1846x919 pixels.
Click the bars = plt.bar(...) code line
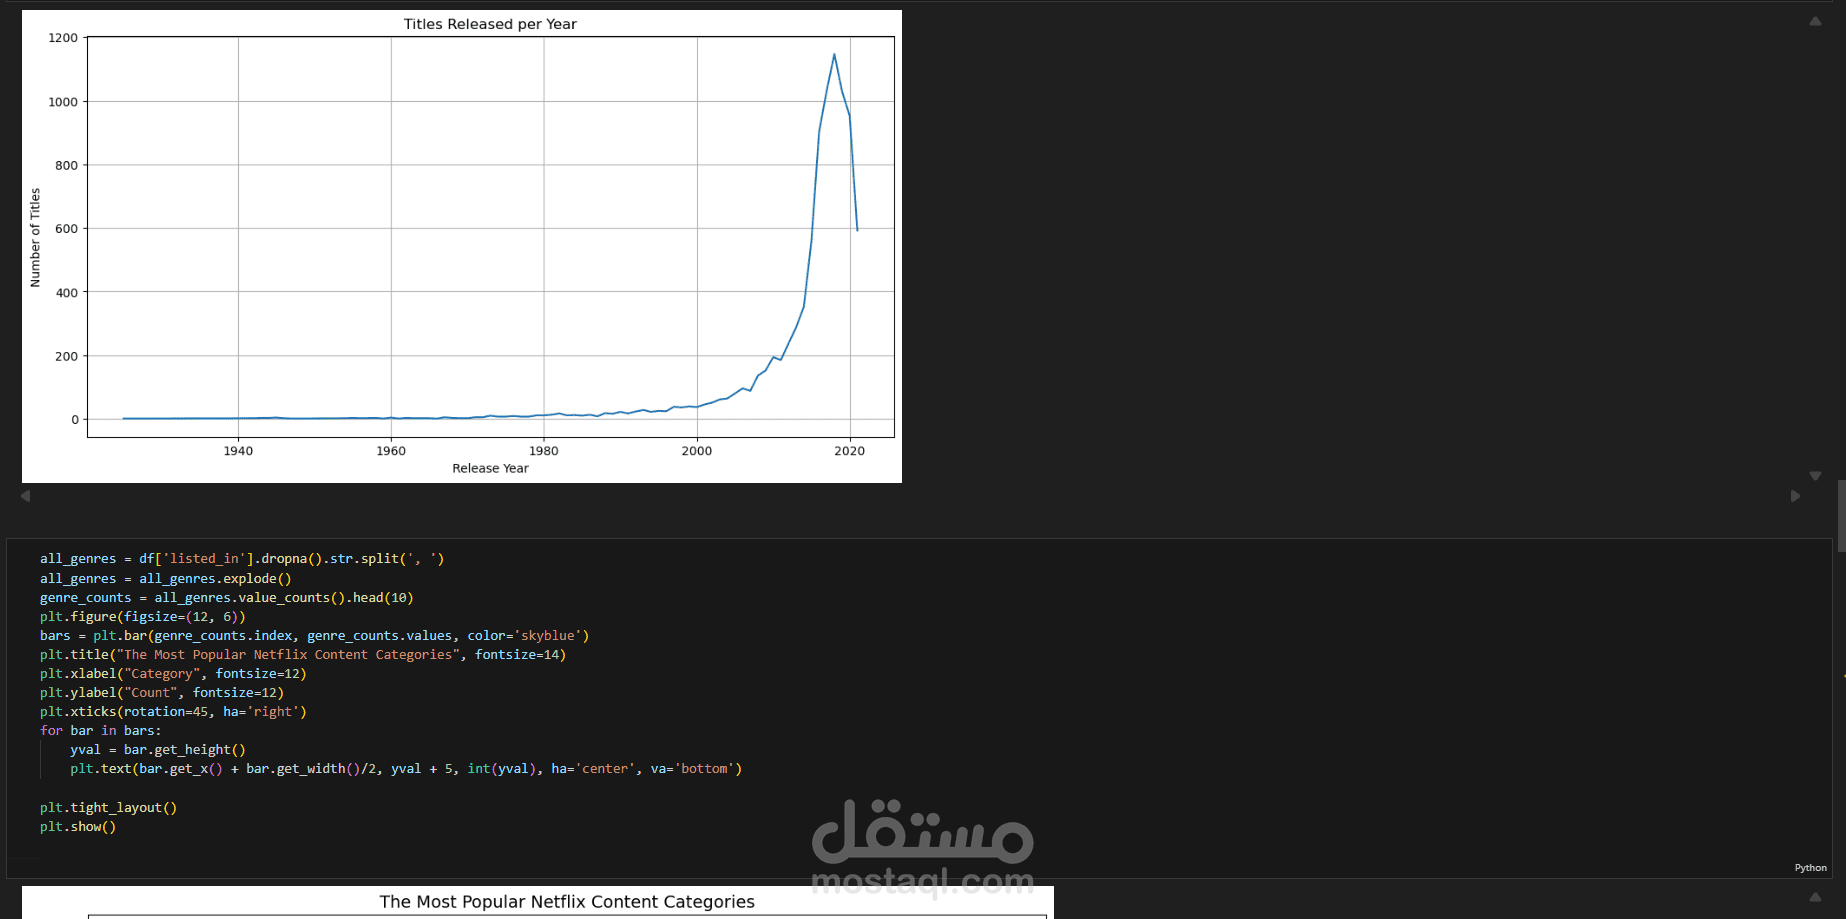click(x=315, y=636)
